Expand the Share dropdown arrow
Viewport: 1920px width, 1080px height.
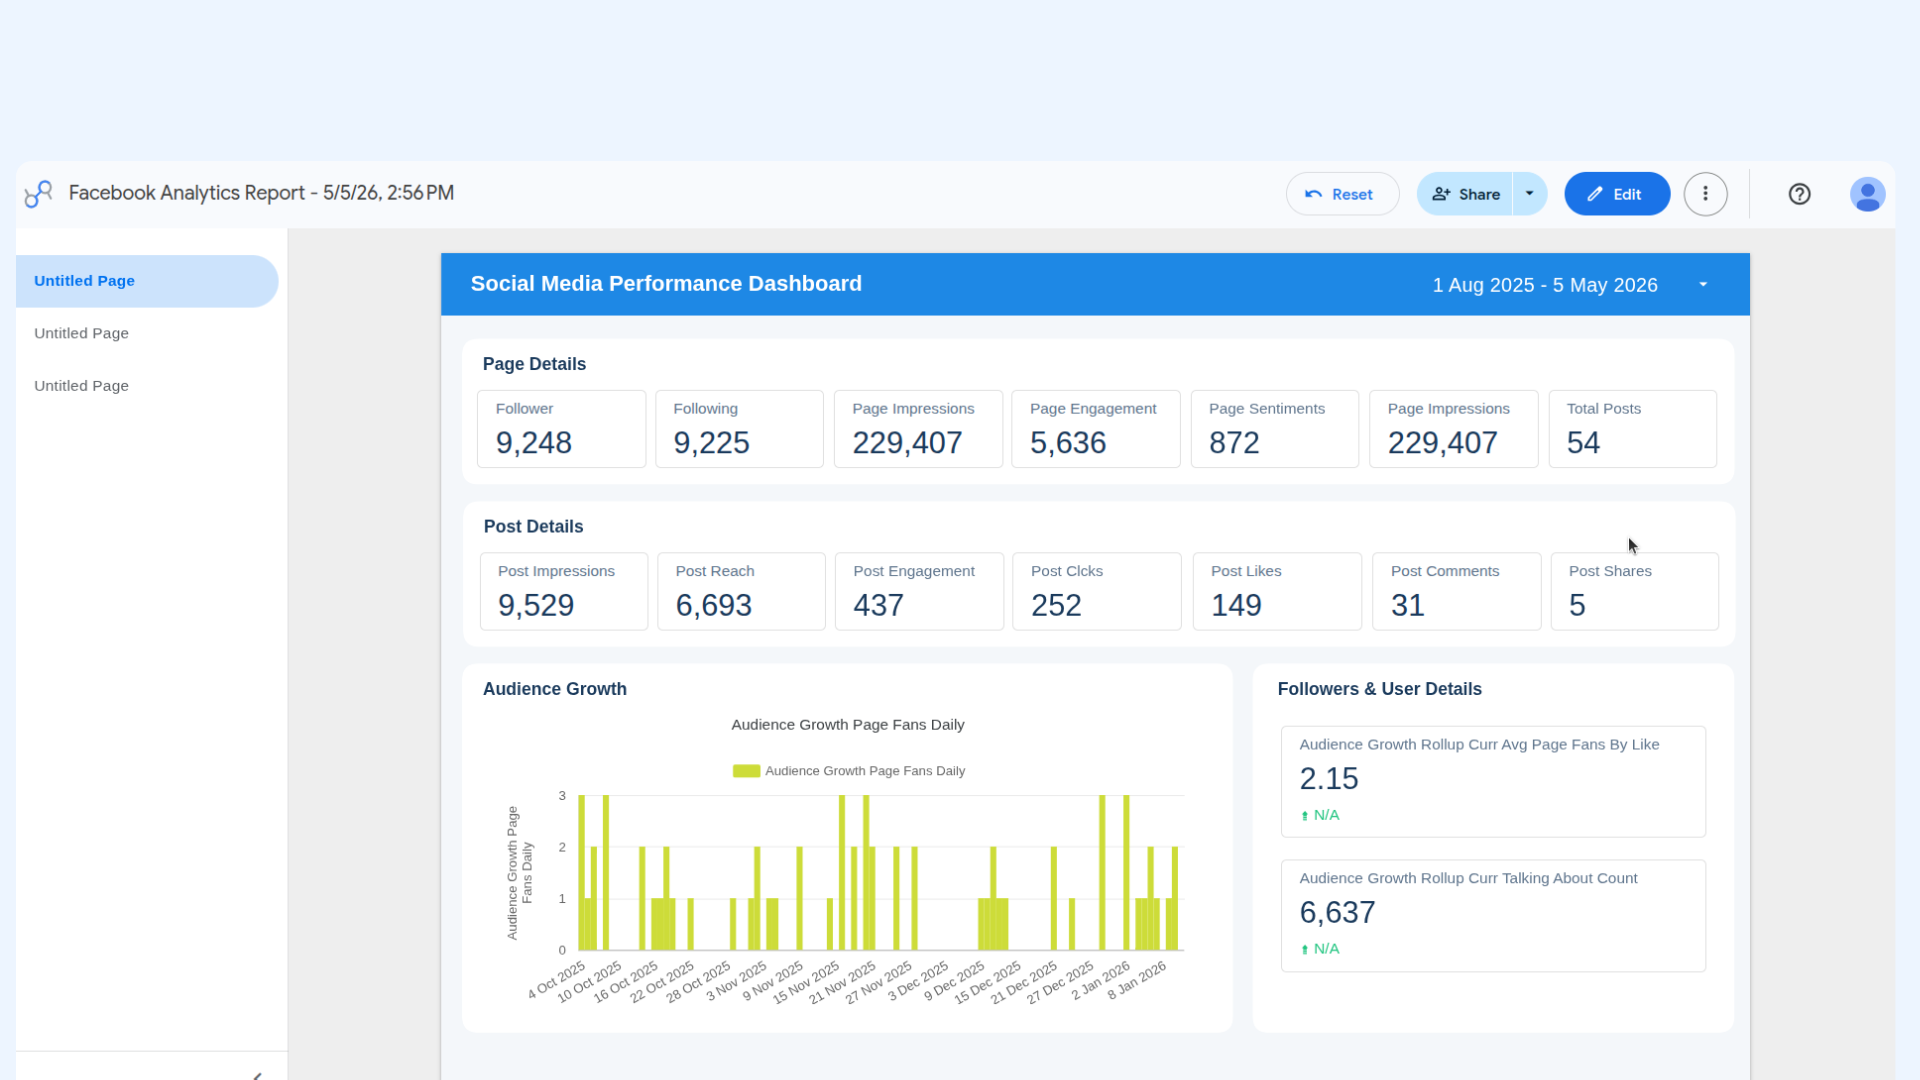pos(1530,194)
